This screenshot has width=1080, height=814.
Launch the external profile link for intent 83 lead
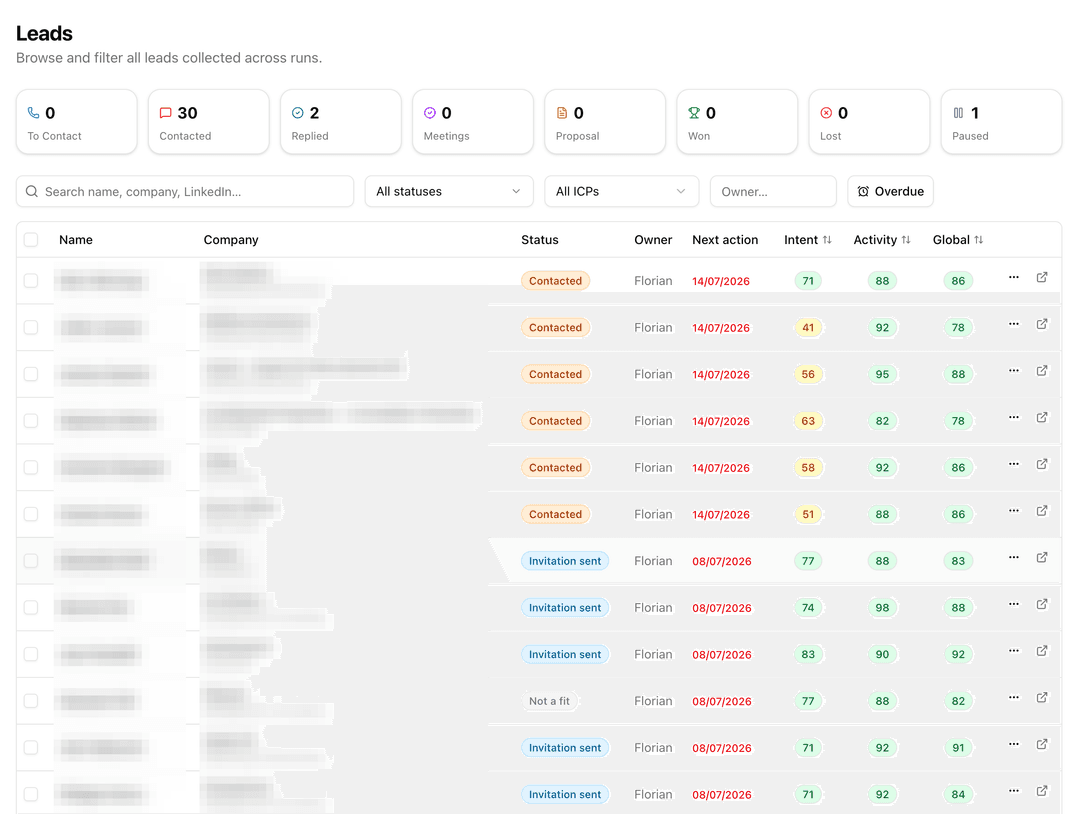(1042, 651)
